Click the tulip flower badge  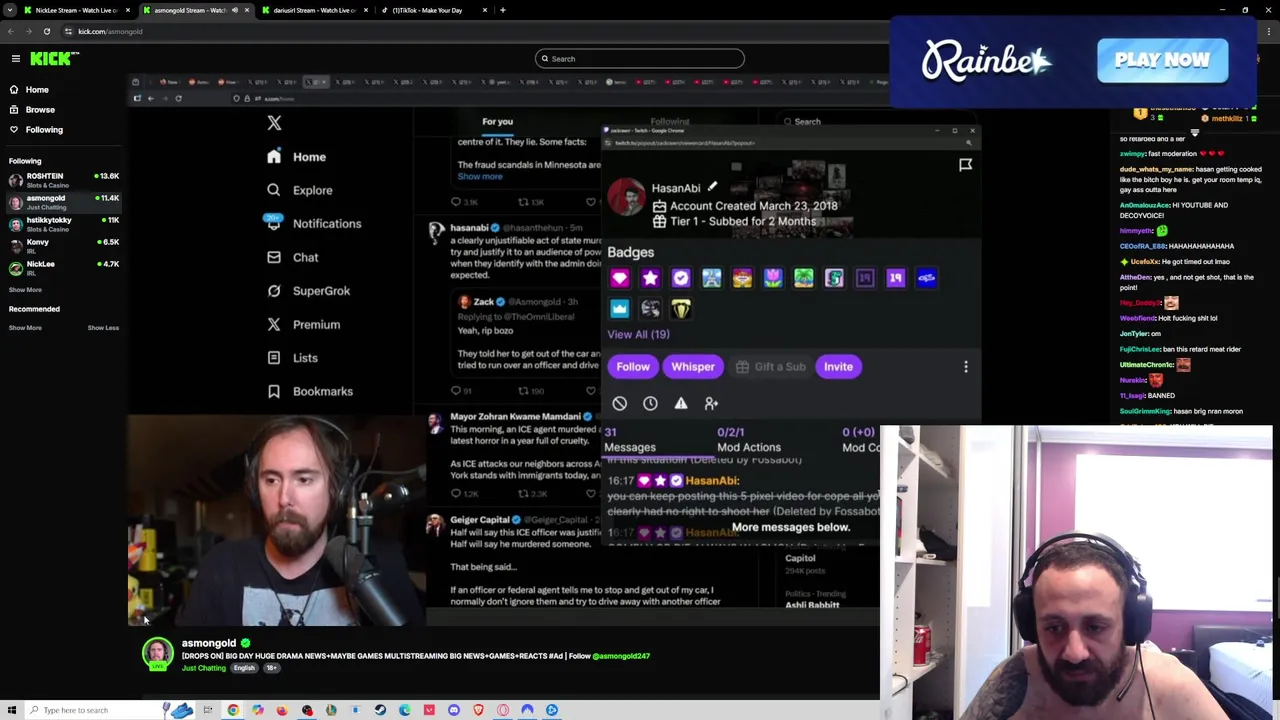pyautogui.click(x=773, y=278)
